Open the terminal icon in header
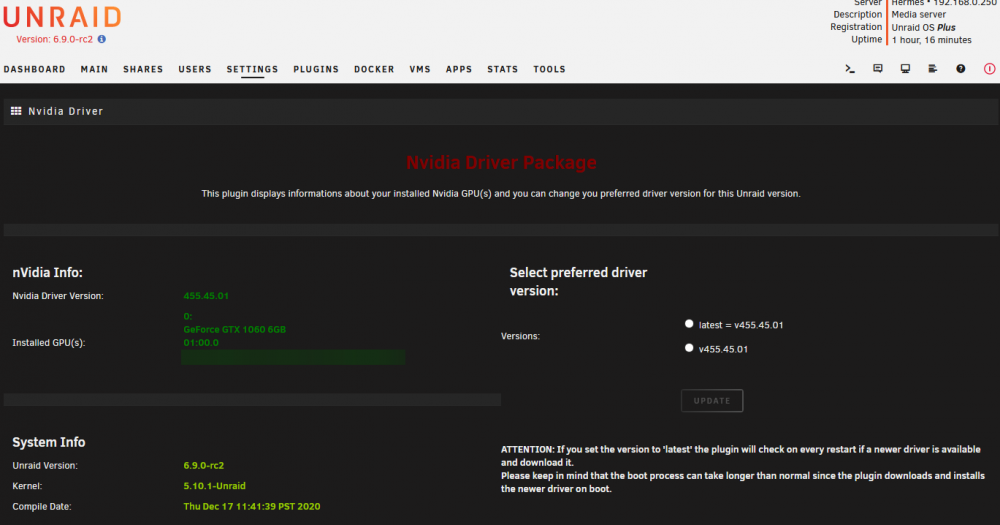 click(849, 69)
